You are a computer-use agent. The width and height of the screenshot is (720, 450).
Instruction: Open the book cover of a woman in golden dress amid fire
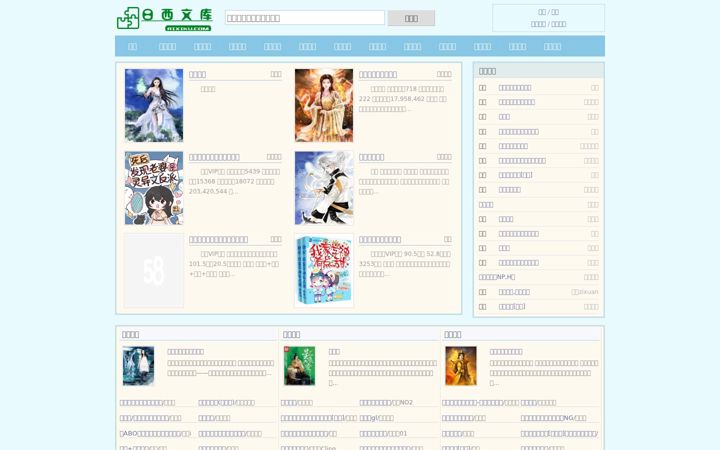(x=324, y=105)
